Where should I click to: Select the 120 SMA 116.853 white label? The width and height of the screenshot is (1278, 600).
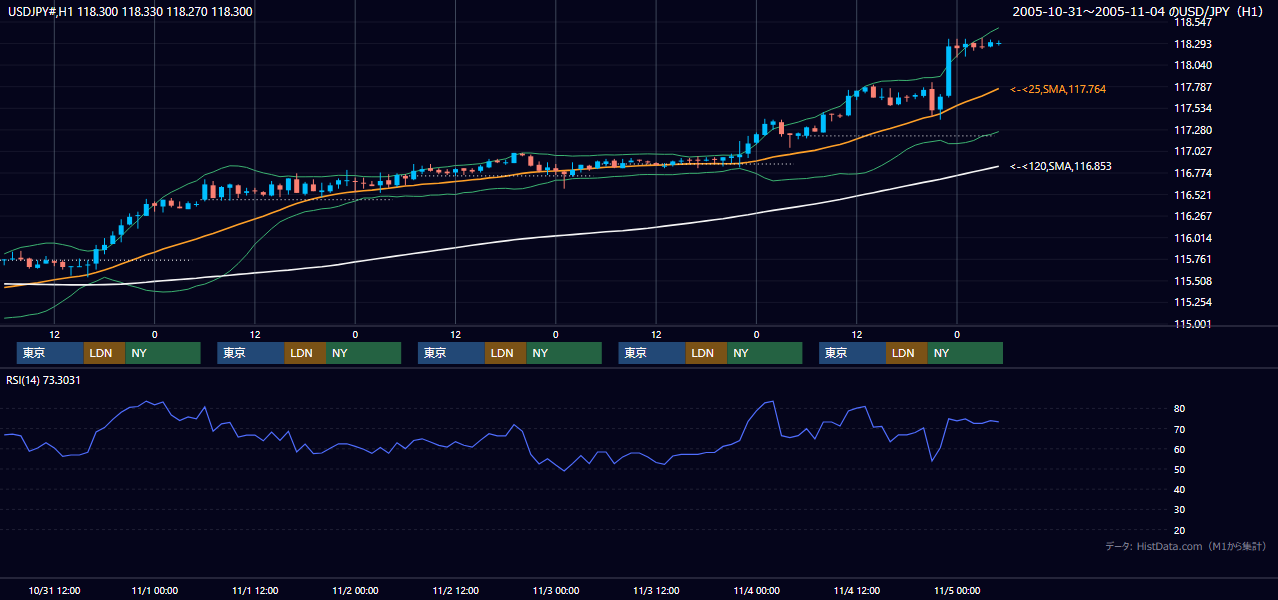[1061, 166]
